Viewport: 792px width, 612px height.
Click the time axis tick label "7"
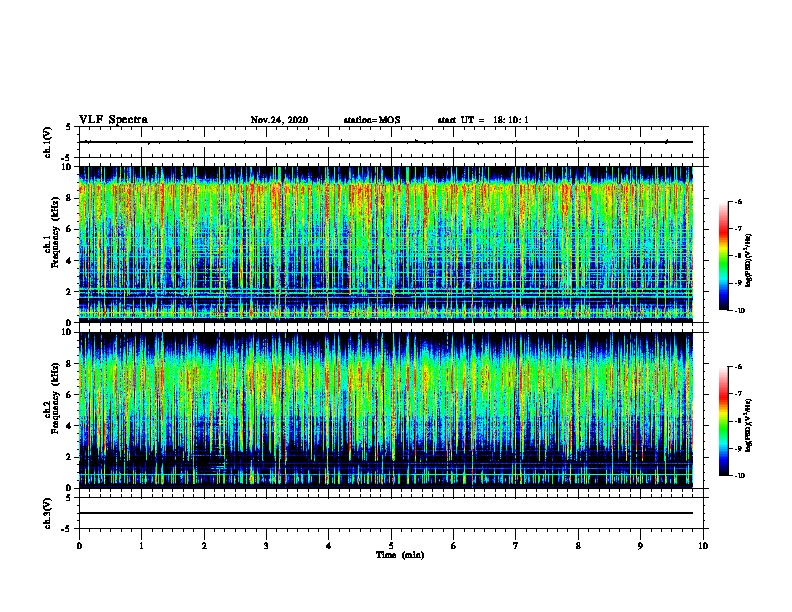point(516,546)
